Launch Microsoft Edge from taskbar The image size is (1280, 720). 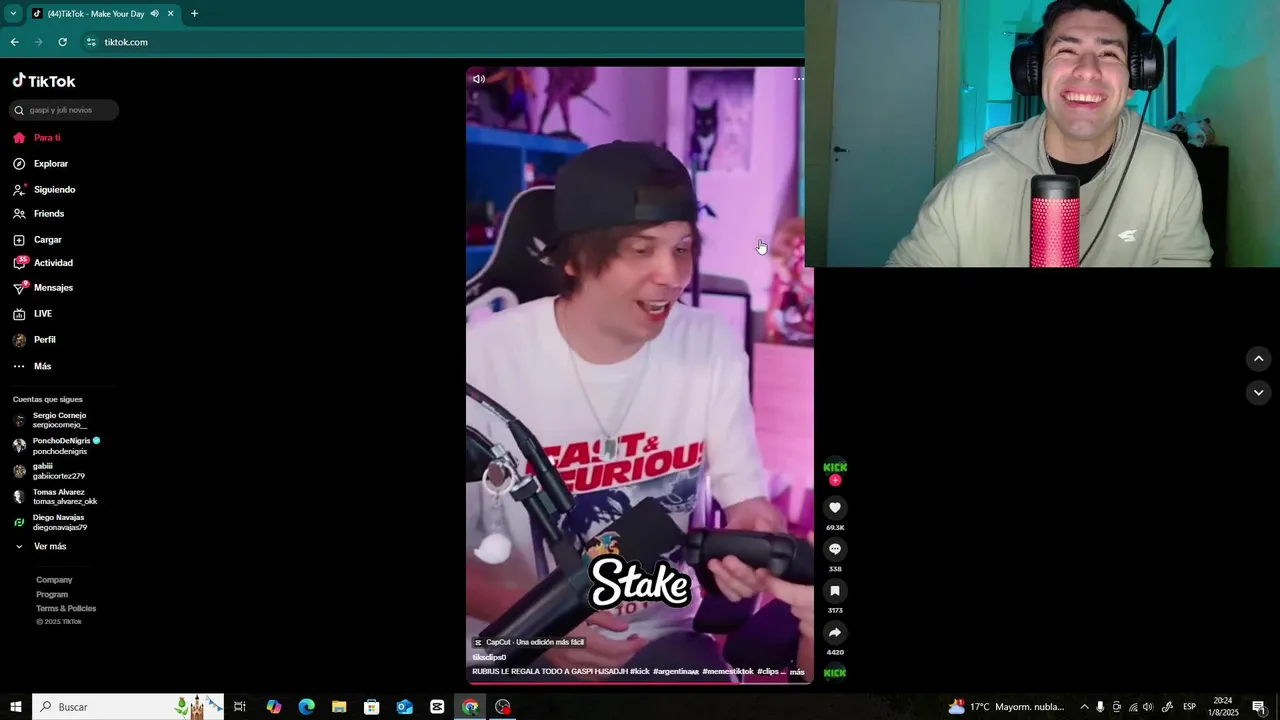[x=306, y=707]
